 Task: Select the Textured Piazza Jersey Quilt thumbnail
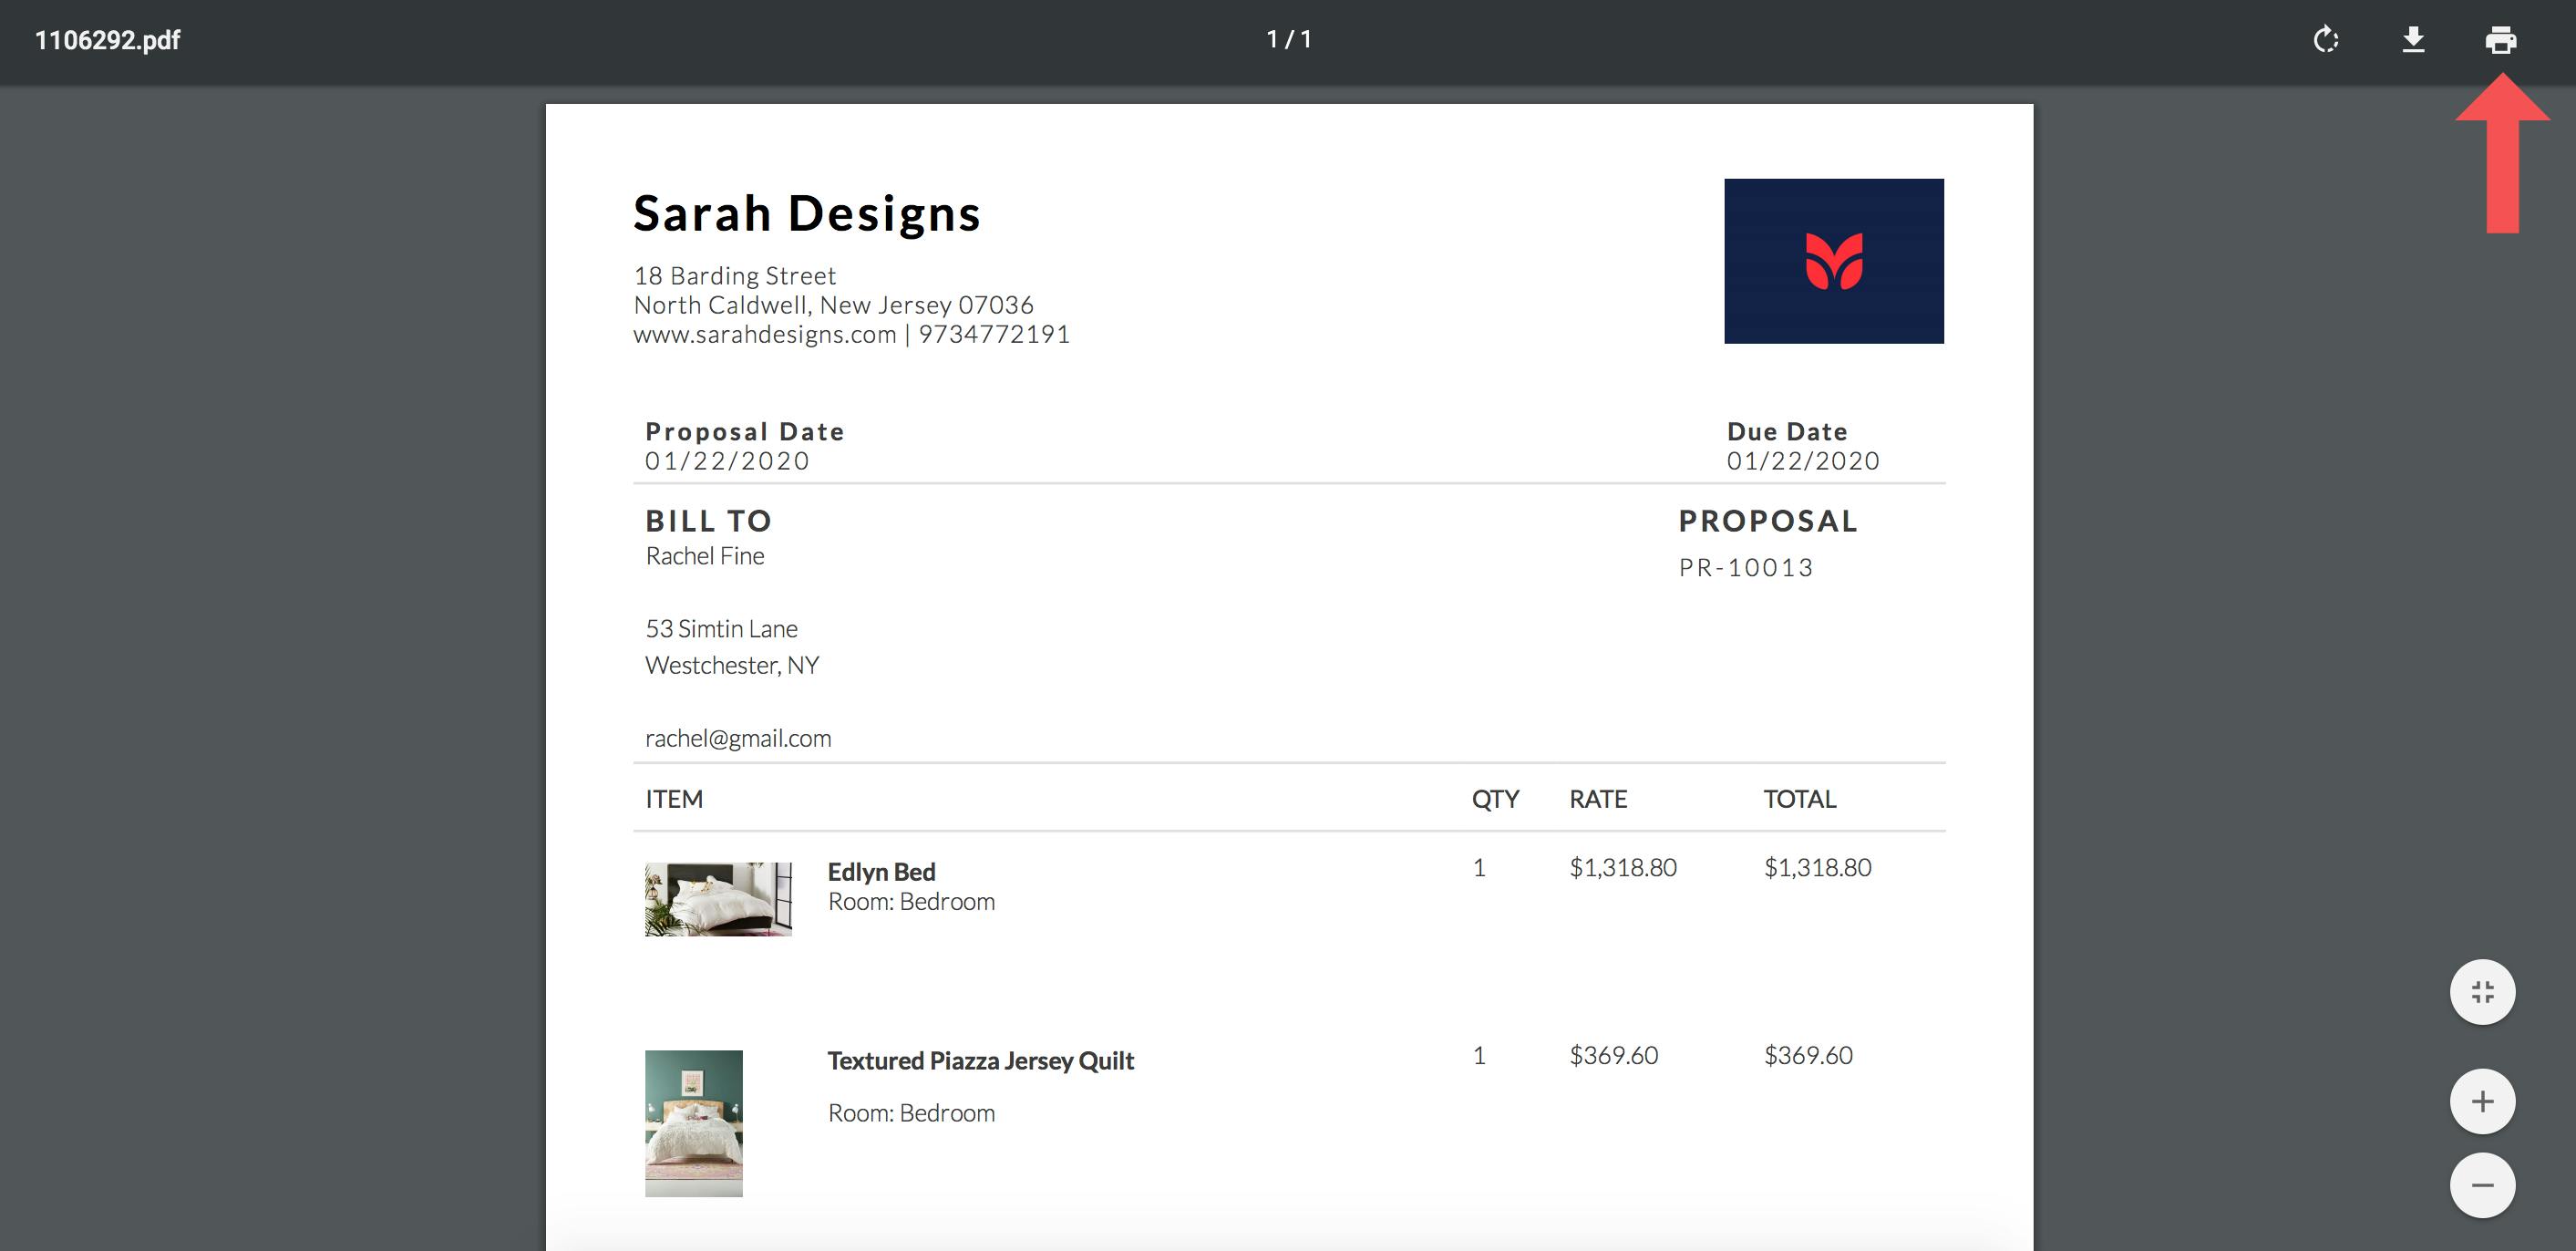coord(694,1122)
